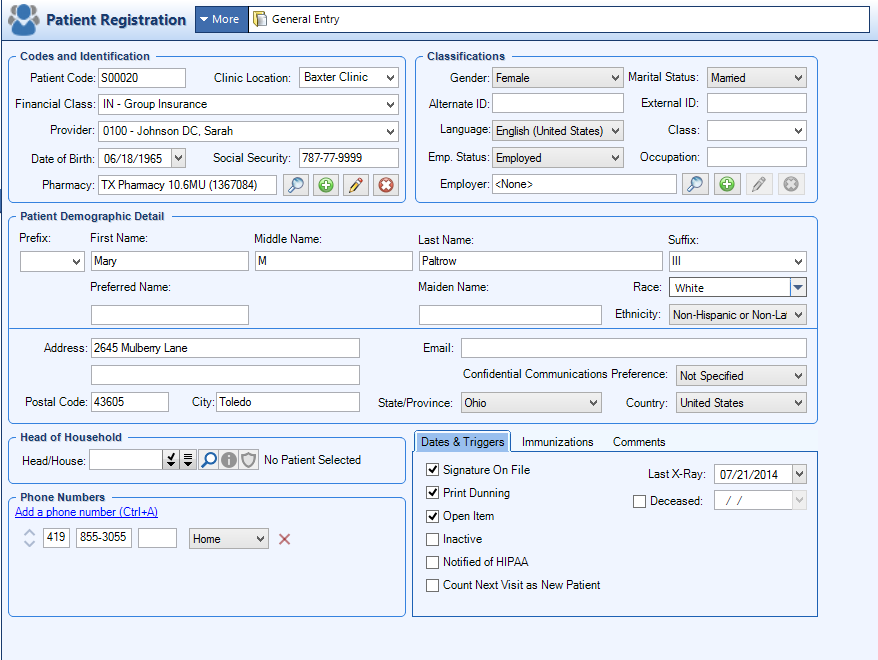Search for head of household patient

(x=208, y=460)
